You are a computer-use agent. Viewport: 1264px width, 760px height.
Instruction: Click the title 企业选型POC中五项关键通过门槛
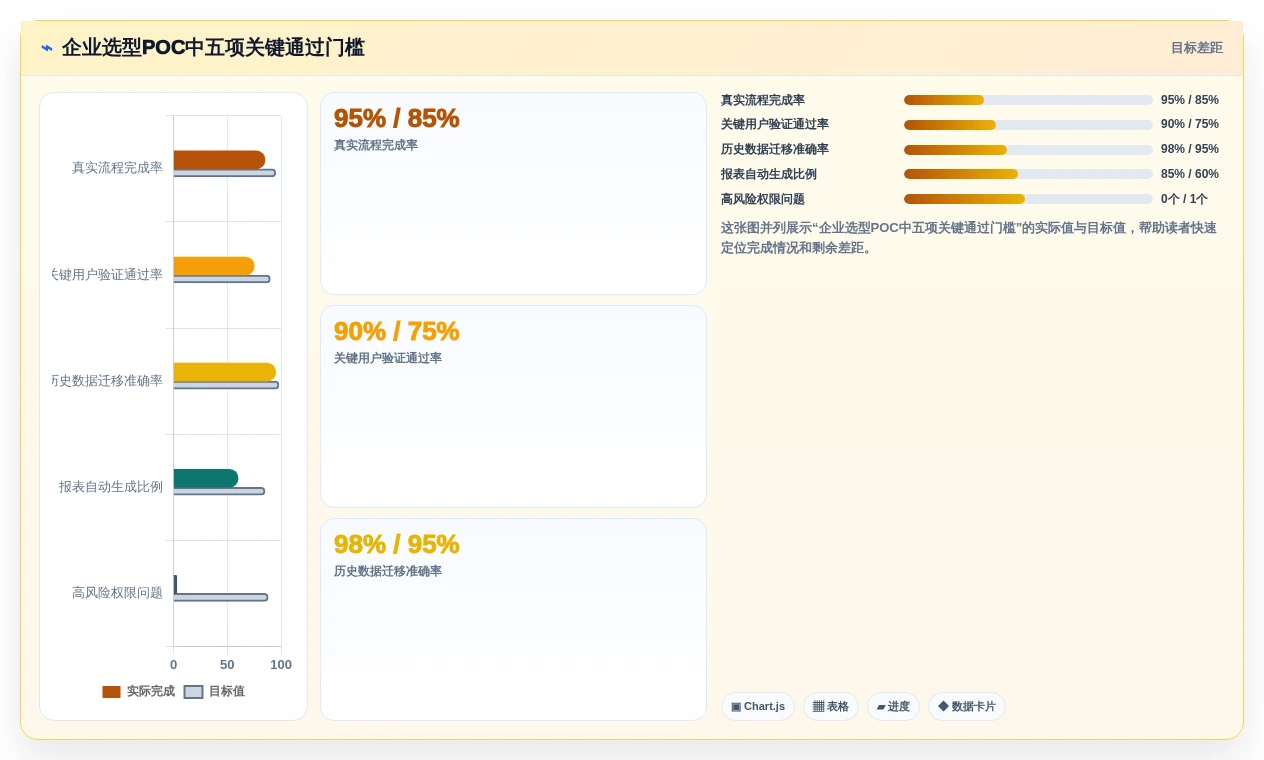[213, 48]
